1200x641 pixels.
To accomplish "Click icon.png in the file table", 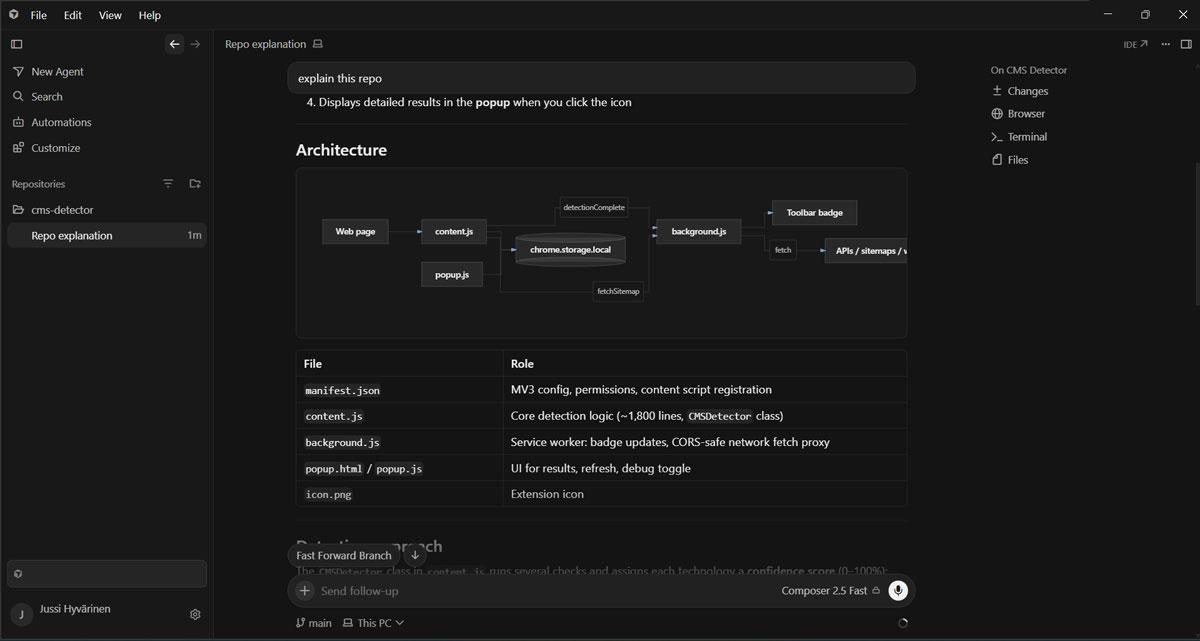I will [x=328, y=494].
